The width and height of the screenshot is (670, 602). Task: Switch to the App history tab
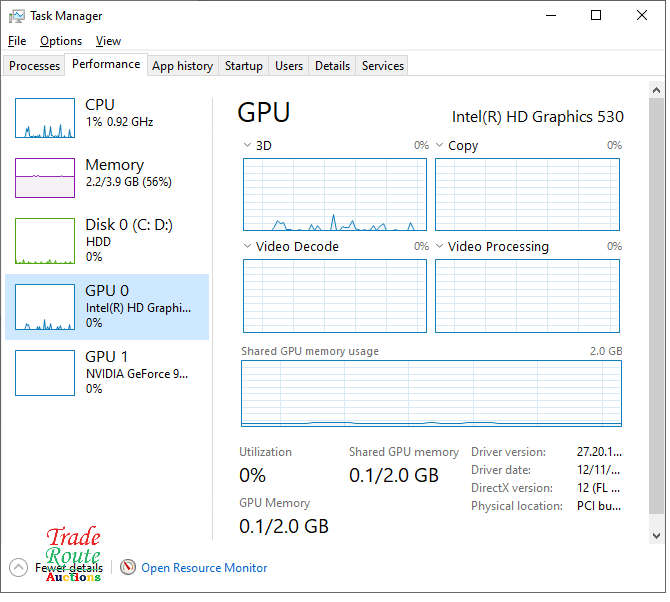pyautogui.click(x=182, y=66)
